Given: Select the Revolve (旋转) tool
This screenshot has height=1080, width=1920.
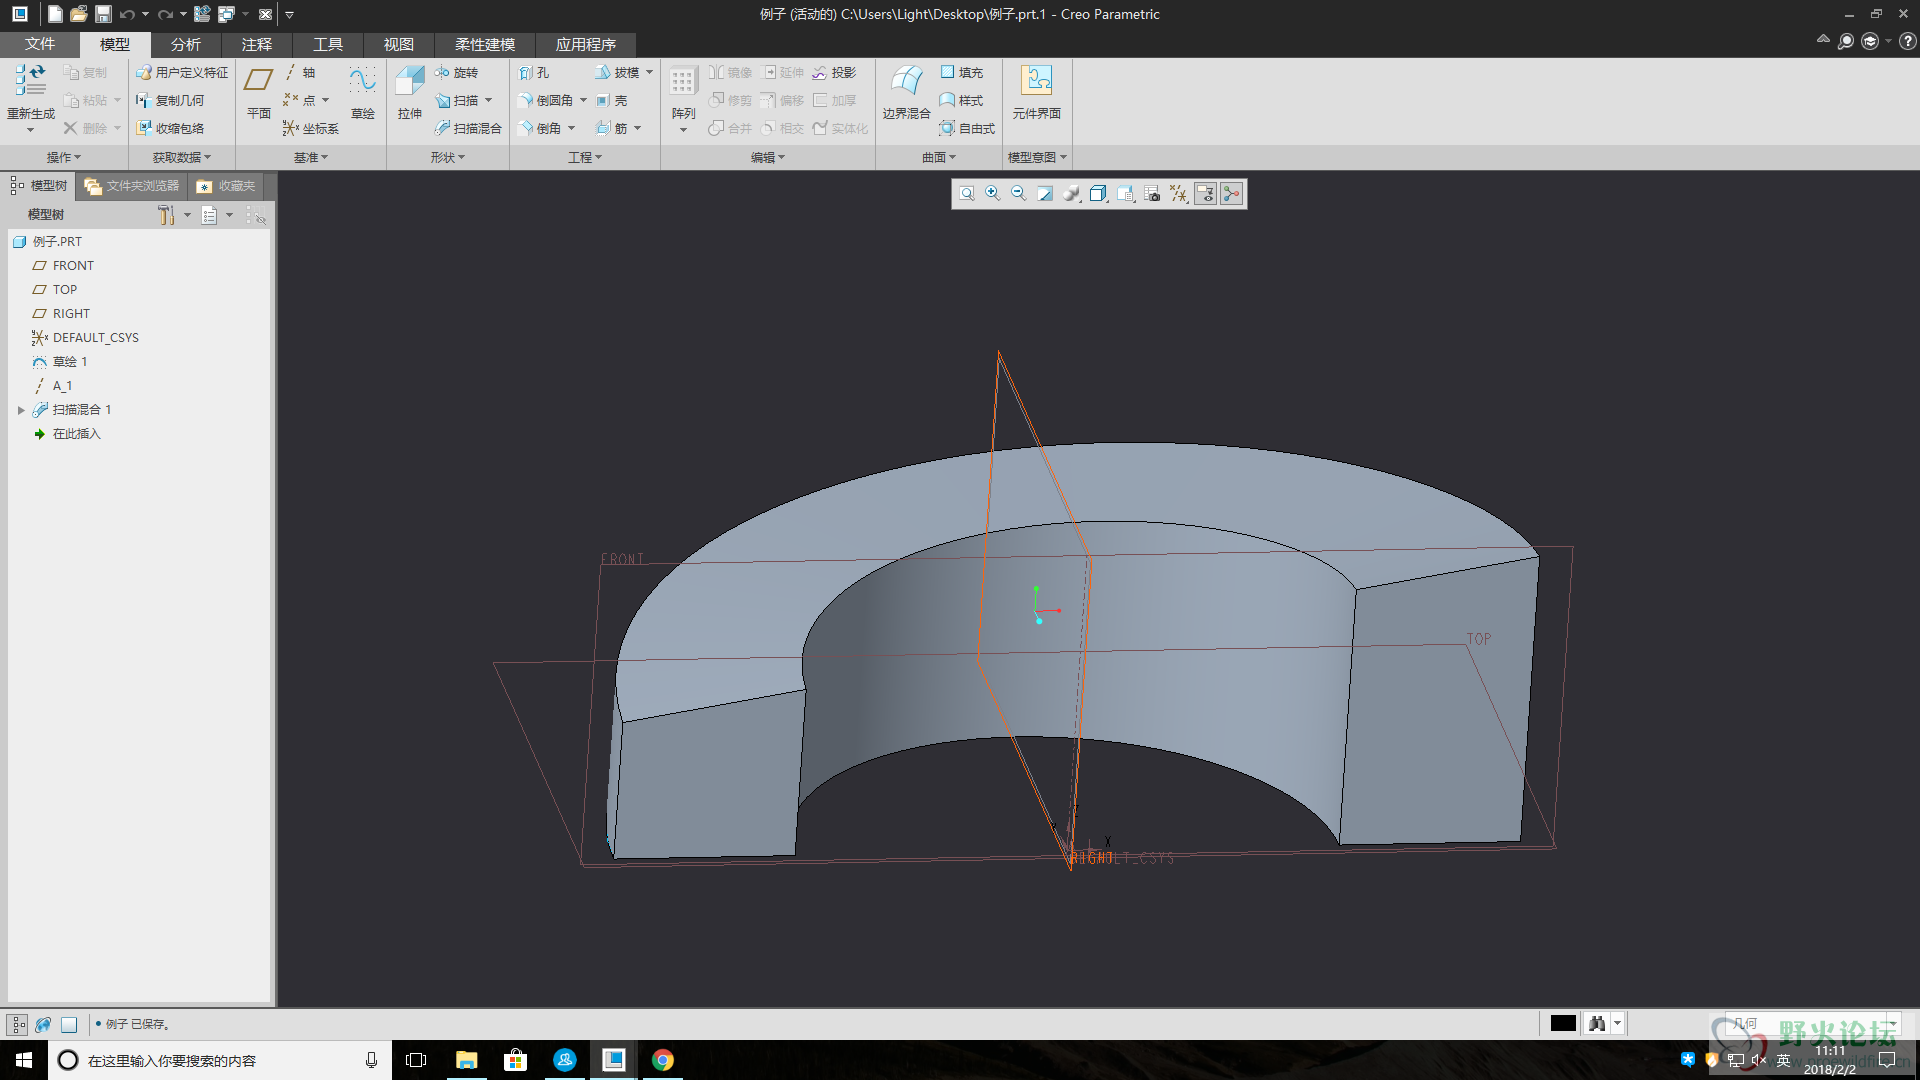Looking at the screenshot, I should (457, 72).
